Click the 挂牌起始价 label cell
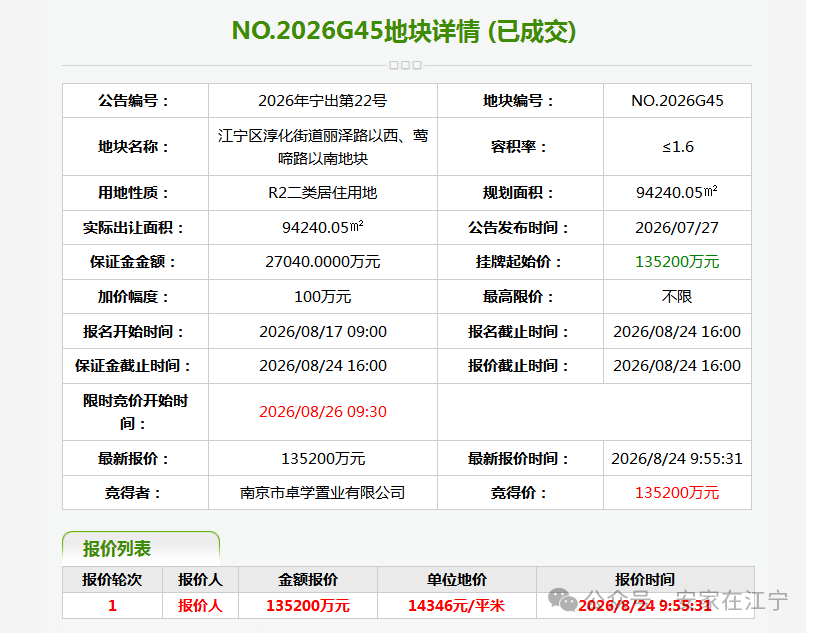The image size is (815, 633). click(x=520, y=262)
